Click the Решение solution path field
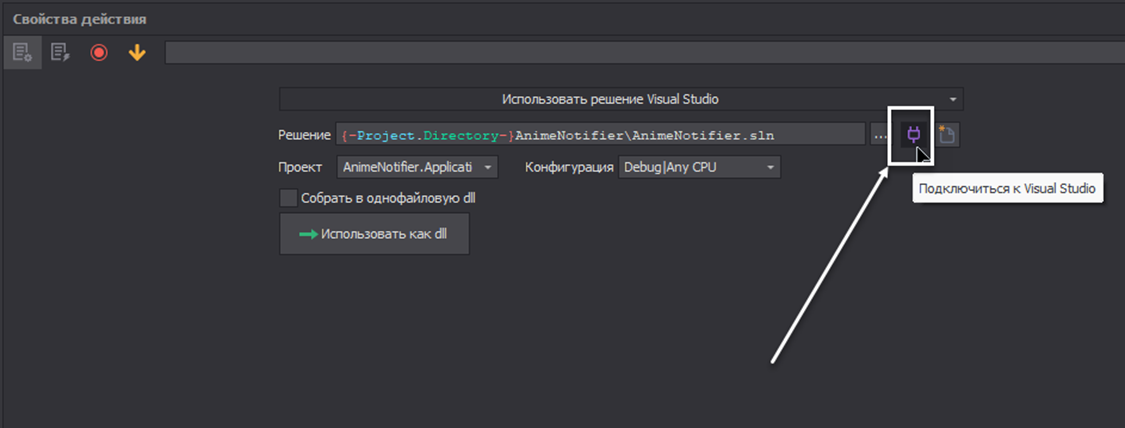 tap(600, 134)
